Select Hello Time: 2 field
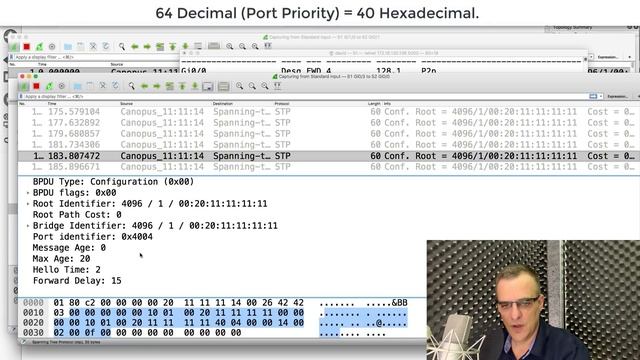 pyautogui.click(x=67, y=270)
